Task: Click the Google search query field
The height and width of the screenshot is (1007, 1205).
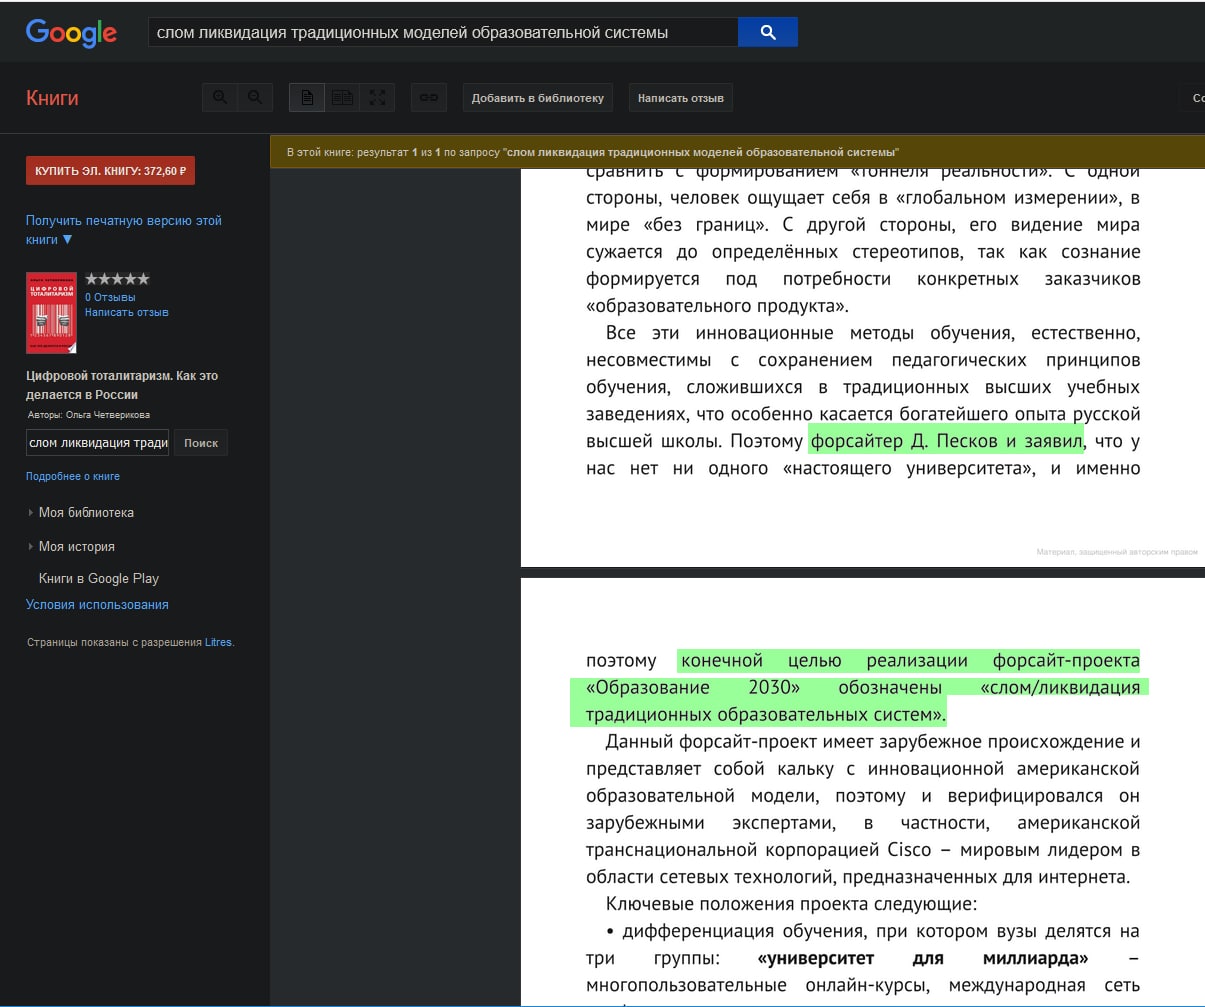Action: click(443, 32)
